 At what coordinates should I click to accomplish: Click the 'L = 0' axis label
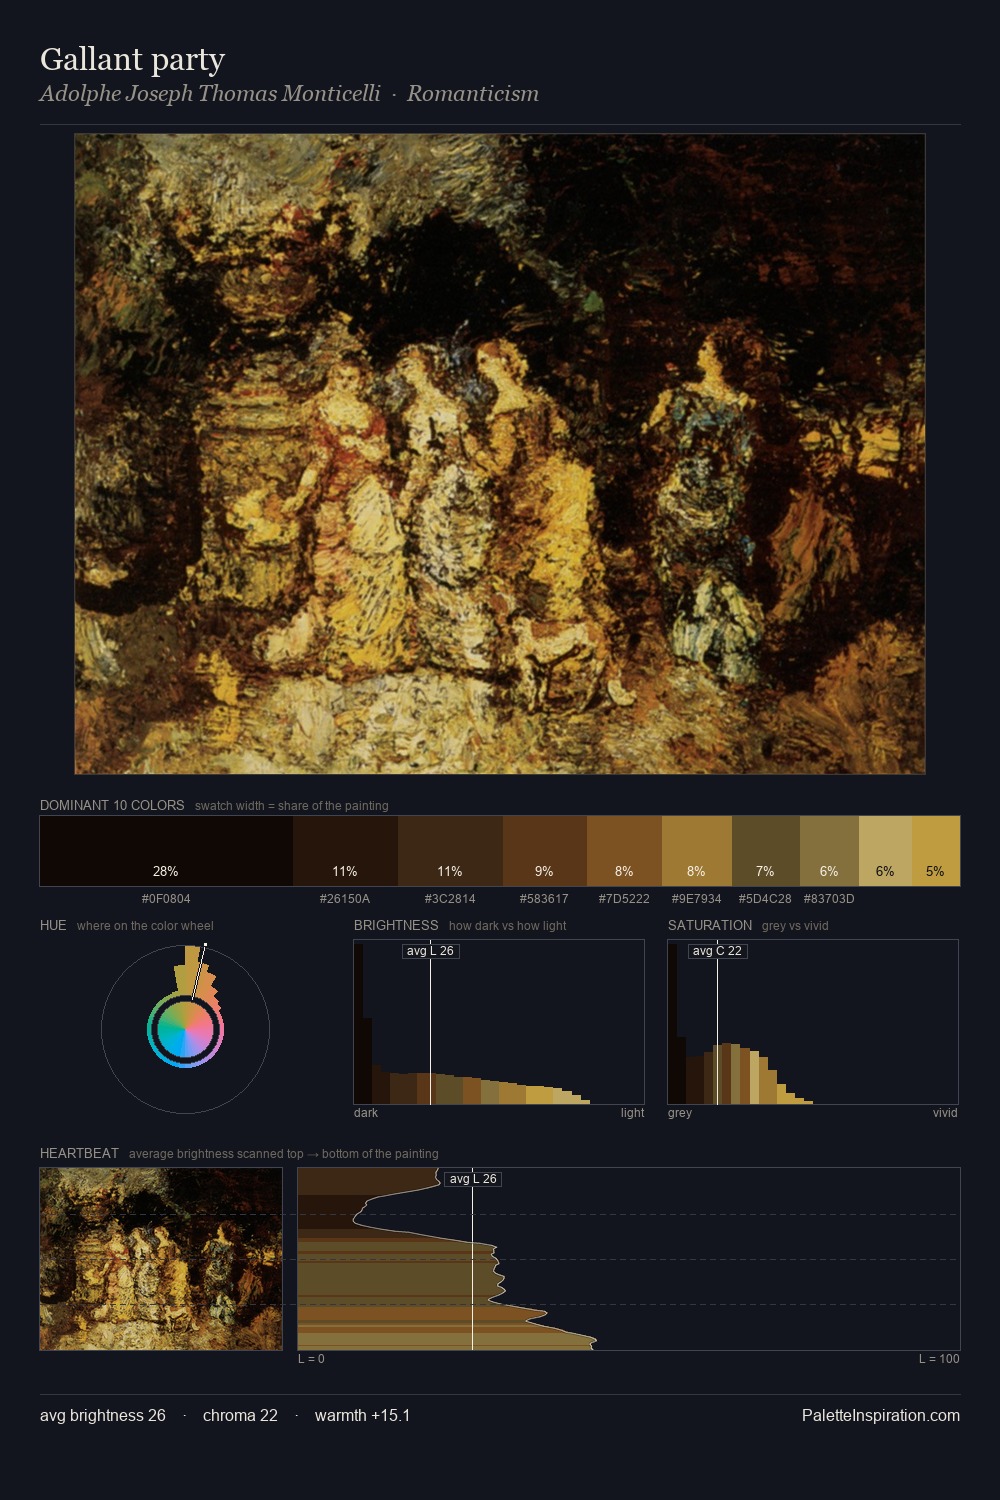point(311,1358)
